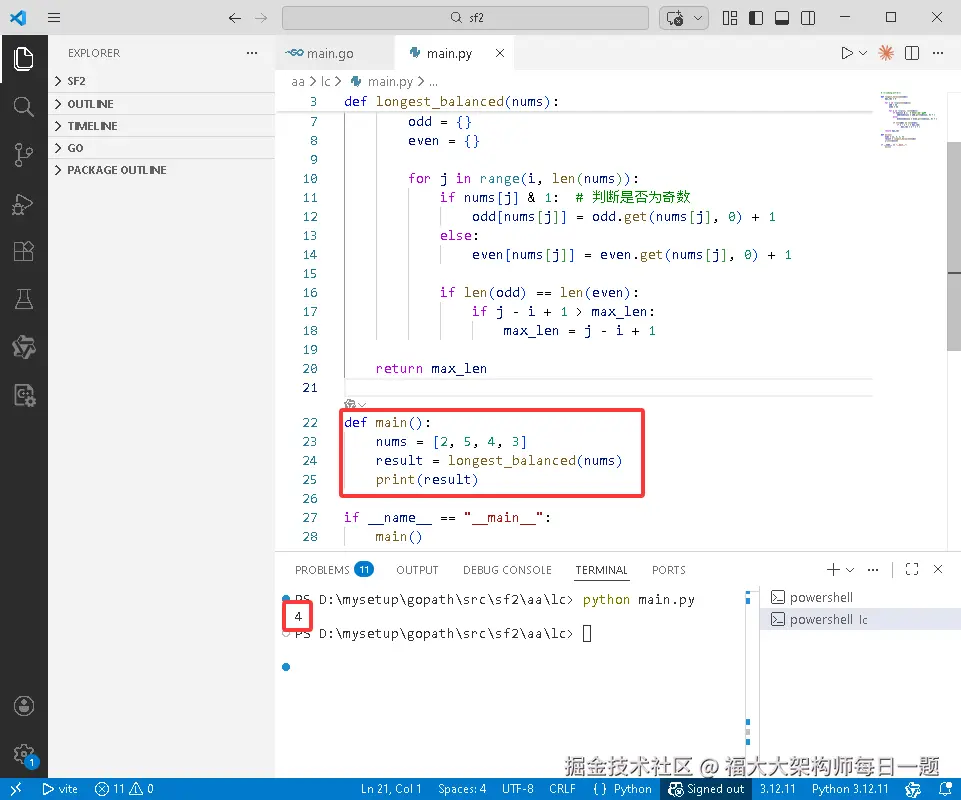Switch to the main.go tab

[334, 53]
